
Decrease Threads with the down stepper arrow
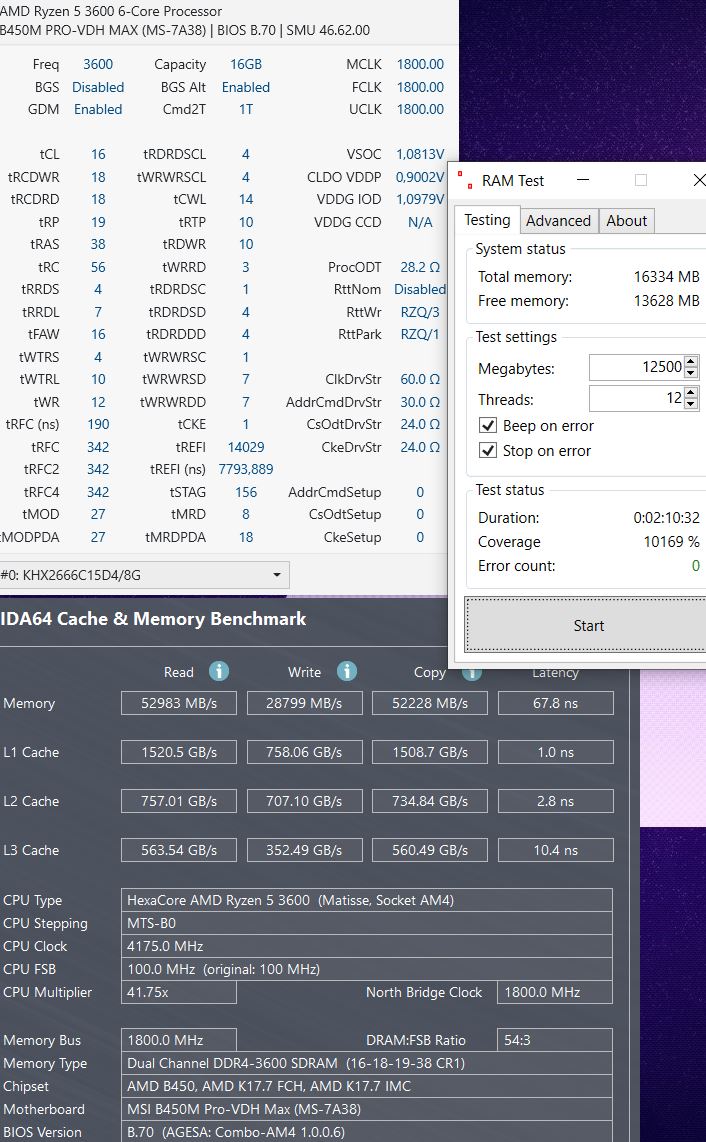(x=691, y=403)
